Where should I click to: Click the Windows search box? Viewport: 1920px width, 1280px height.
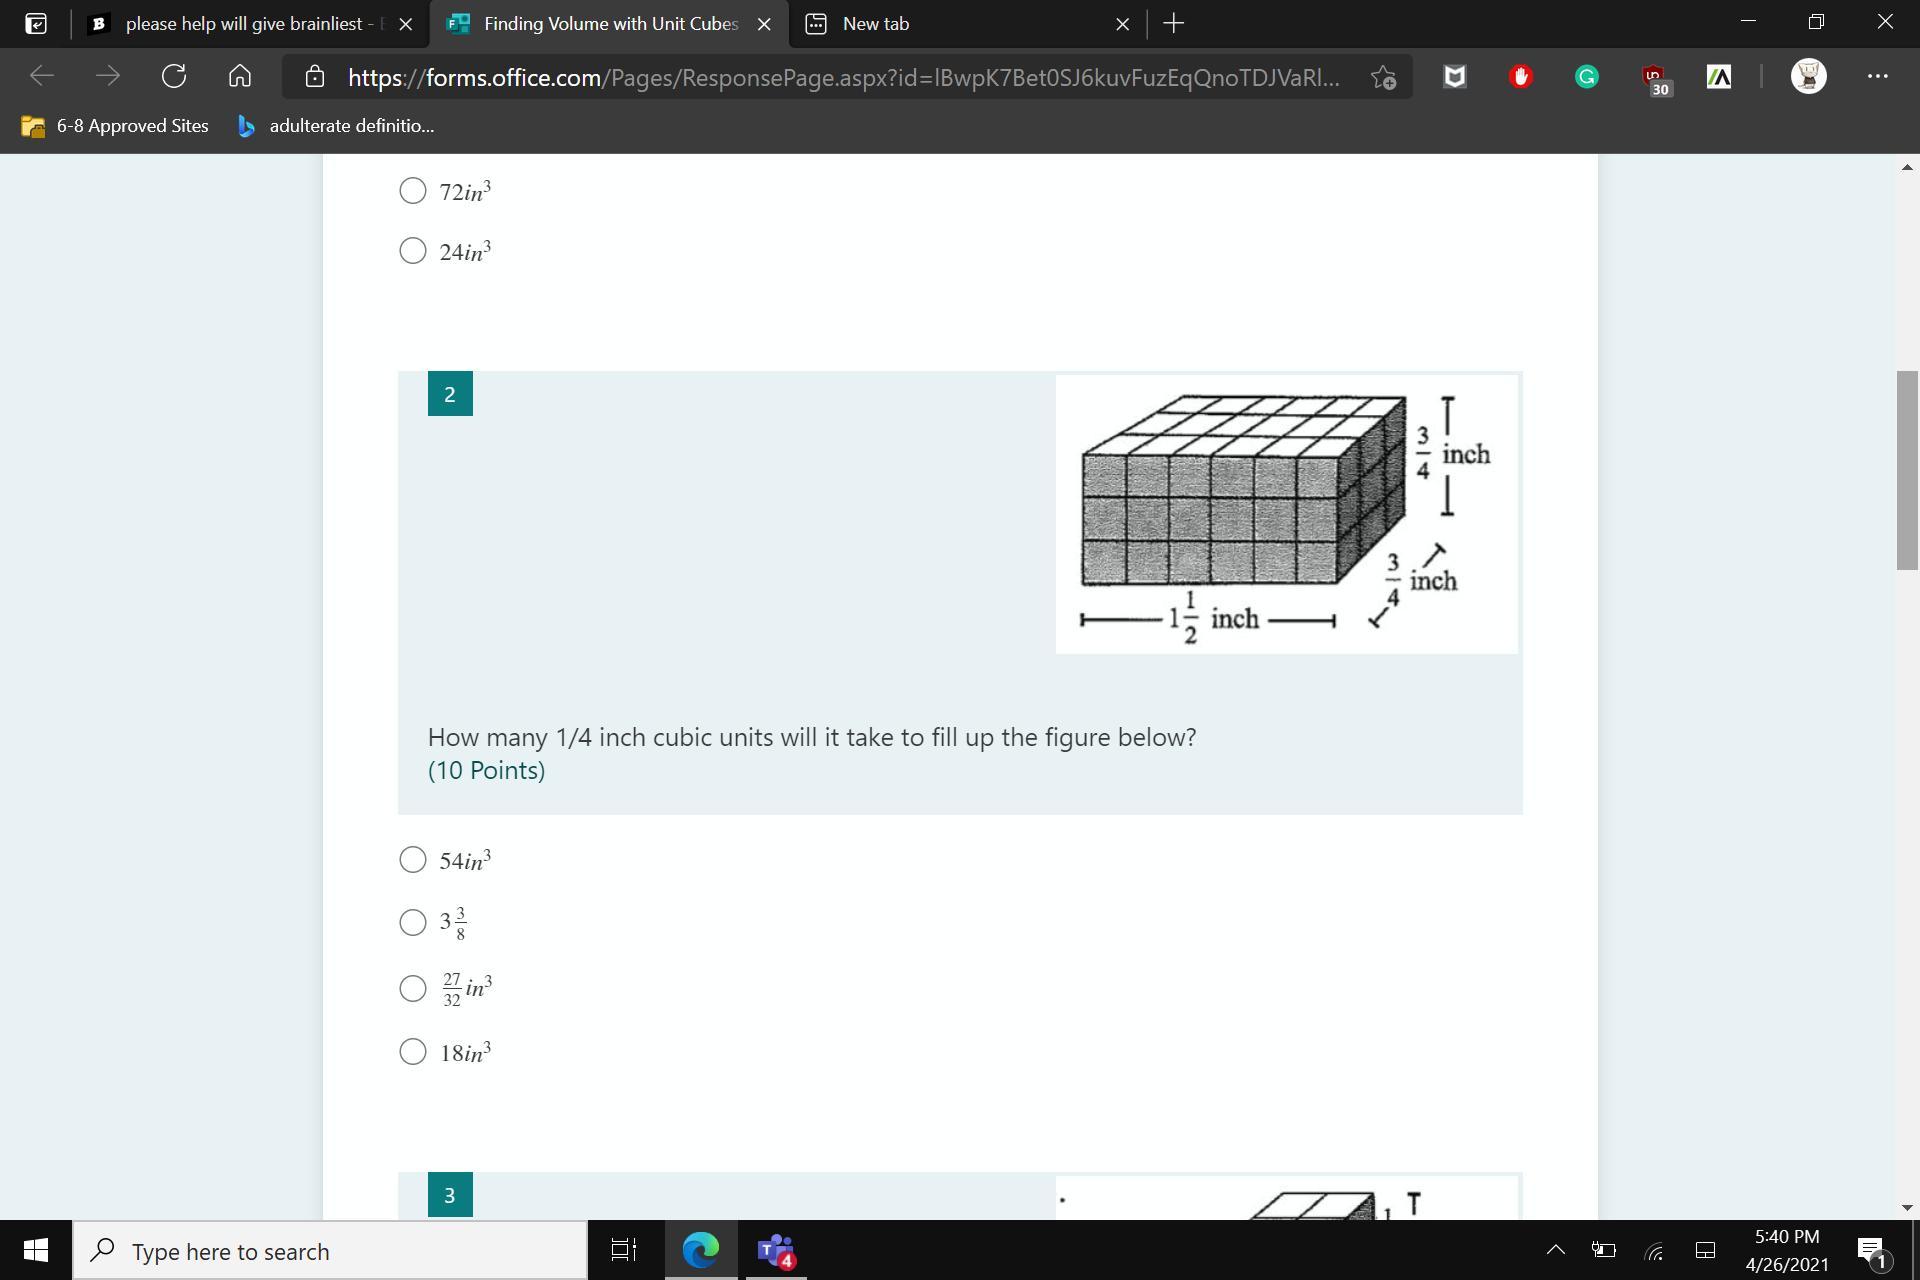click(x=330, y=1251)
